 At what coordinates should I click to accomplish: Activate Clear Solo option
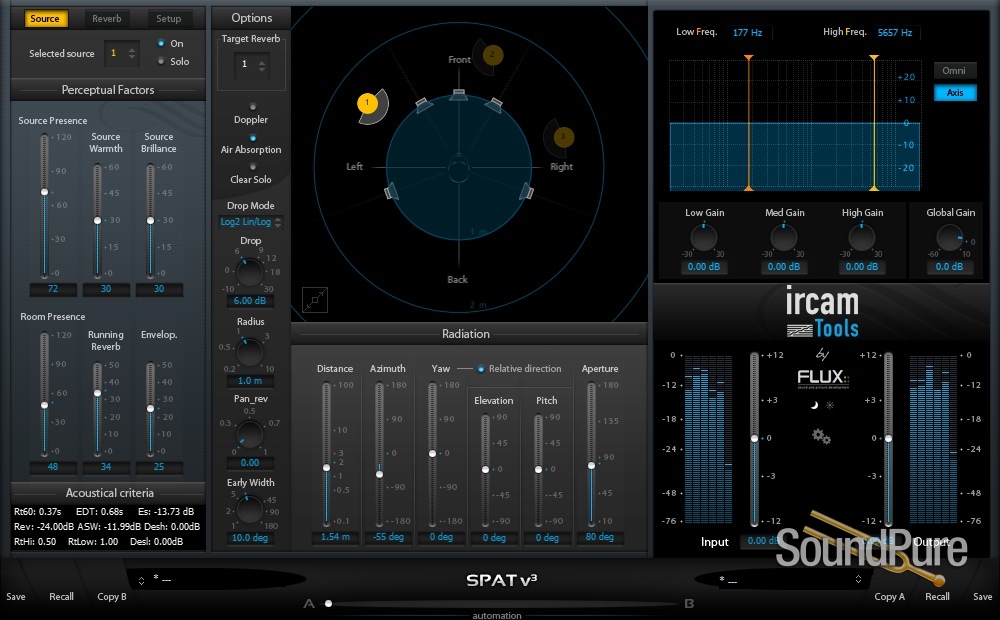(x=253, y=166)
